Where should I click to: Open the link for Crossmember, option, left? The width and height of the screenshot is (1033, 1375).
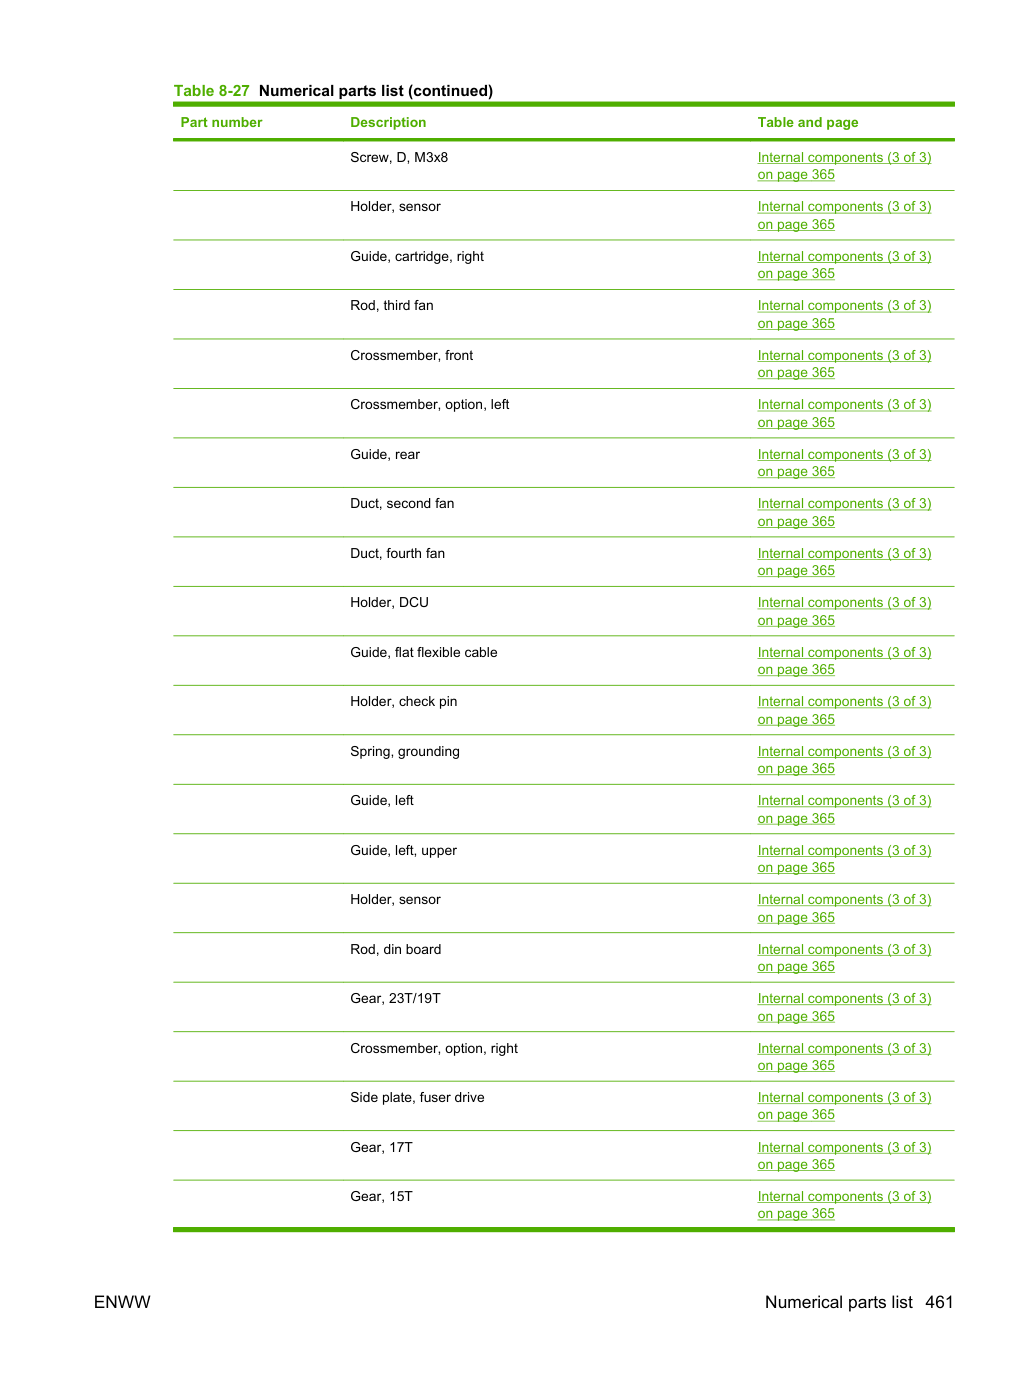[844, 413]
